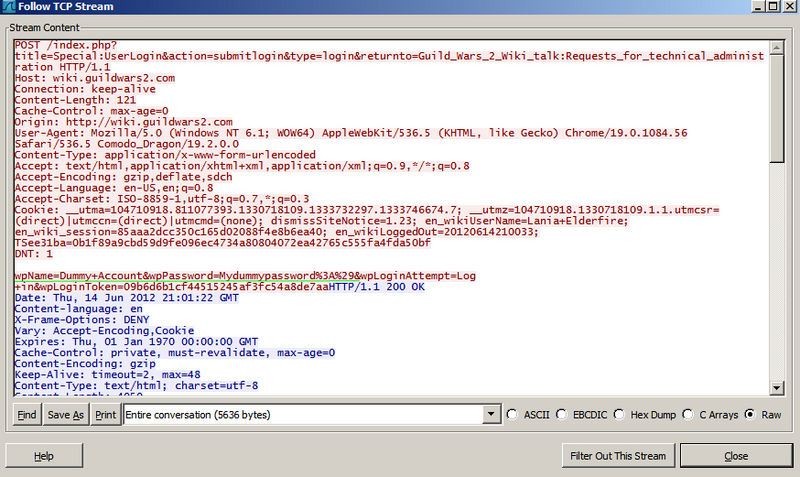Click the 'POST /index.php?' request line
Image resolution: width=800 pixels, height=477 pixels.
click(x=66, y=45)
